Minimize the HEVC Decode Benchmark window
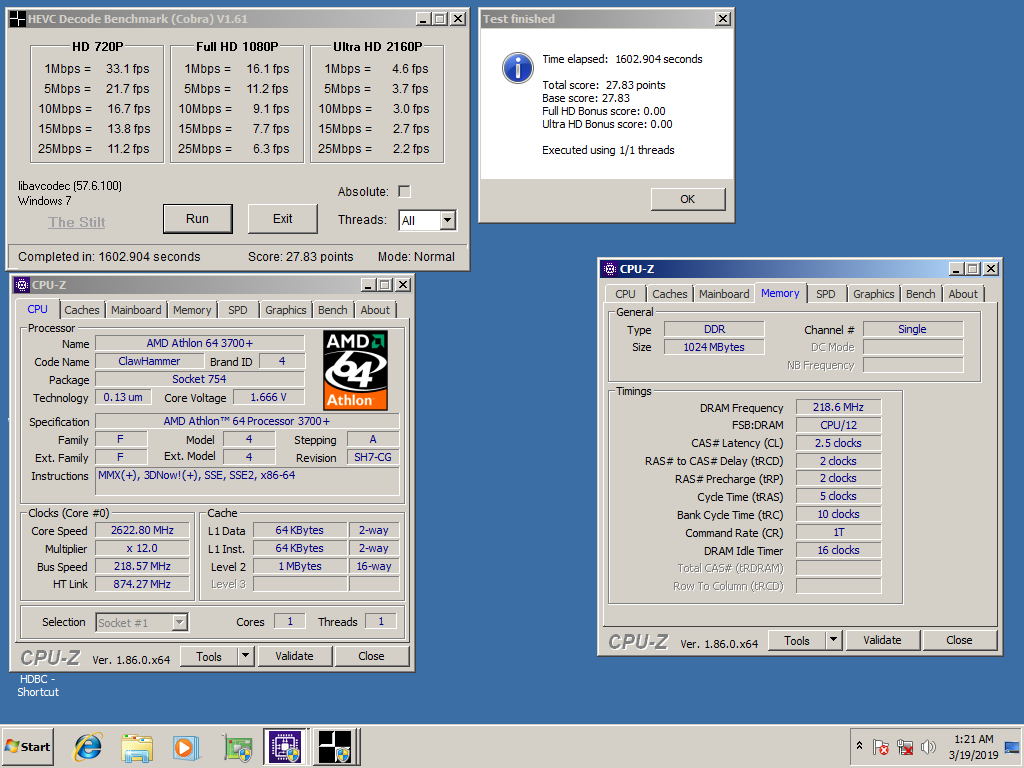The image size is (1024, 768). [x=423, y=19]
